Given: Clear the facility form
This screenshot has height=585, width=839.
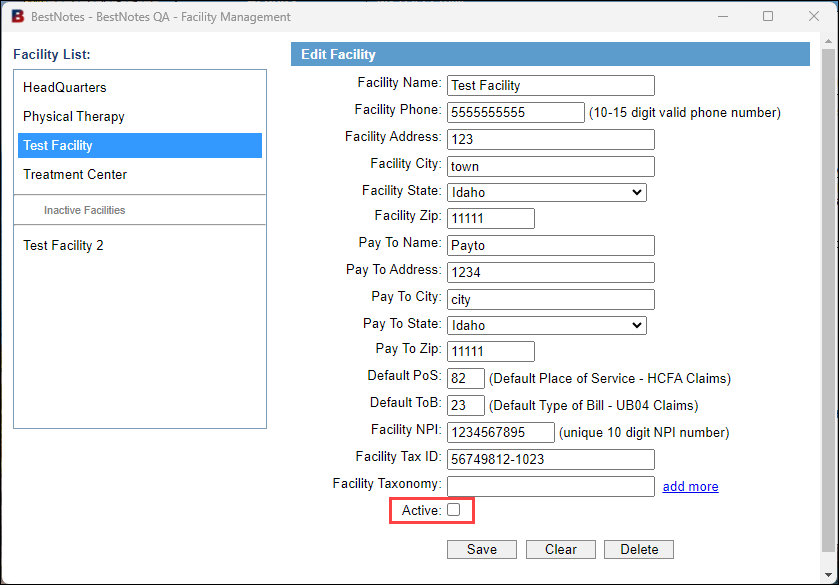Looking at the screenshot, I should 560,550.
